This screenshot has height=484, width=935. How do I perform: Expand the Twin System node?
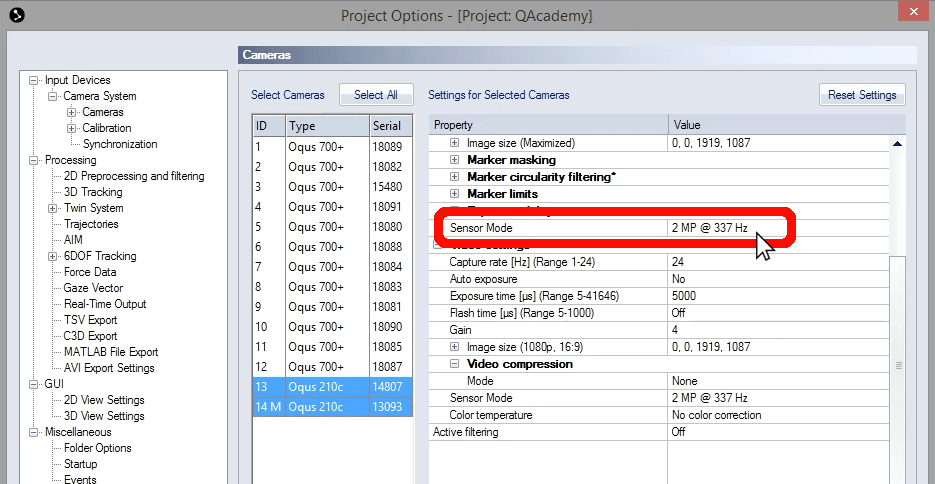53,208
